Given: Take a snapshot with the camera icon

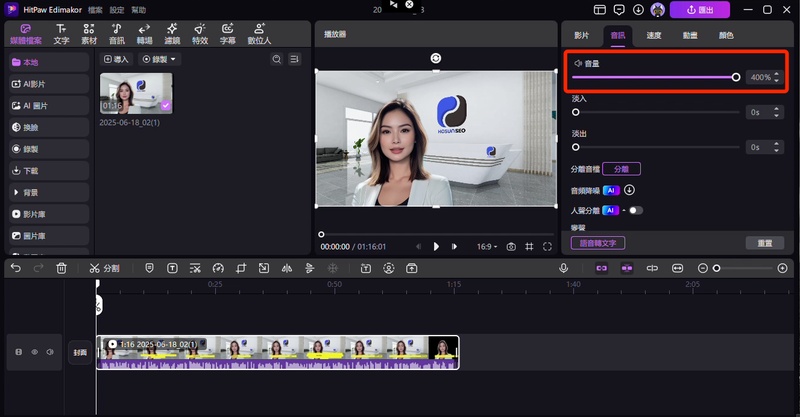Looking at the screenshot, I should coord(511,247).
